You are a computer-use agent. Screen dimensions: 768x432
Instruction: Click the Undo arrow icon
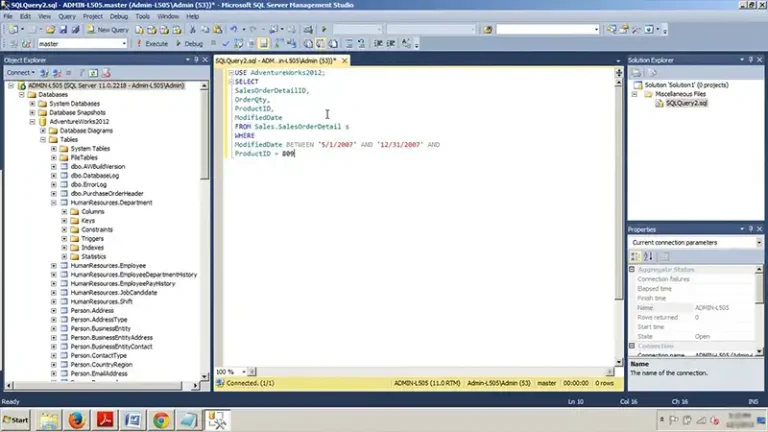coord(234,30)
